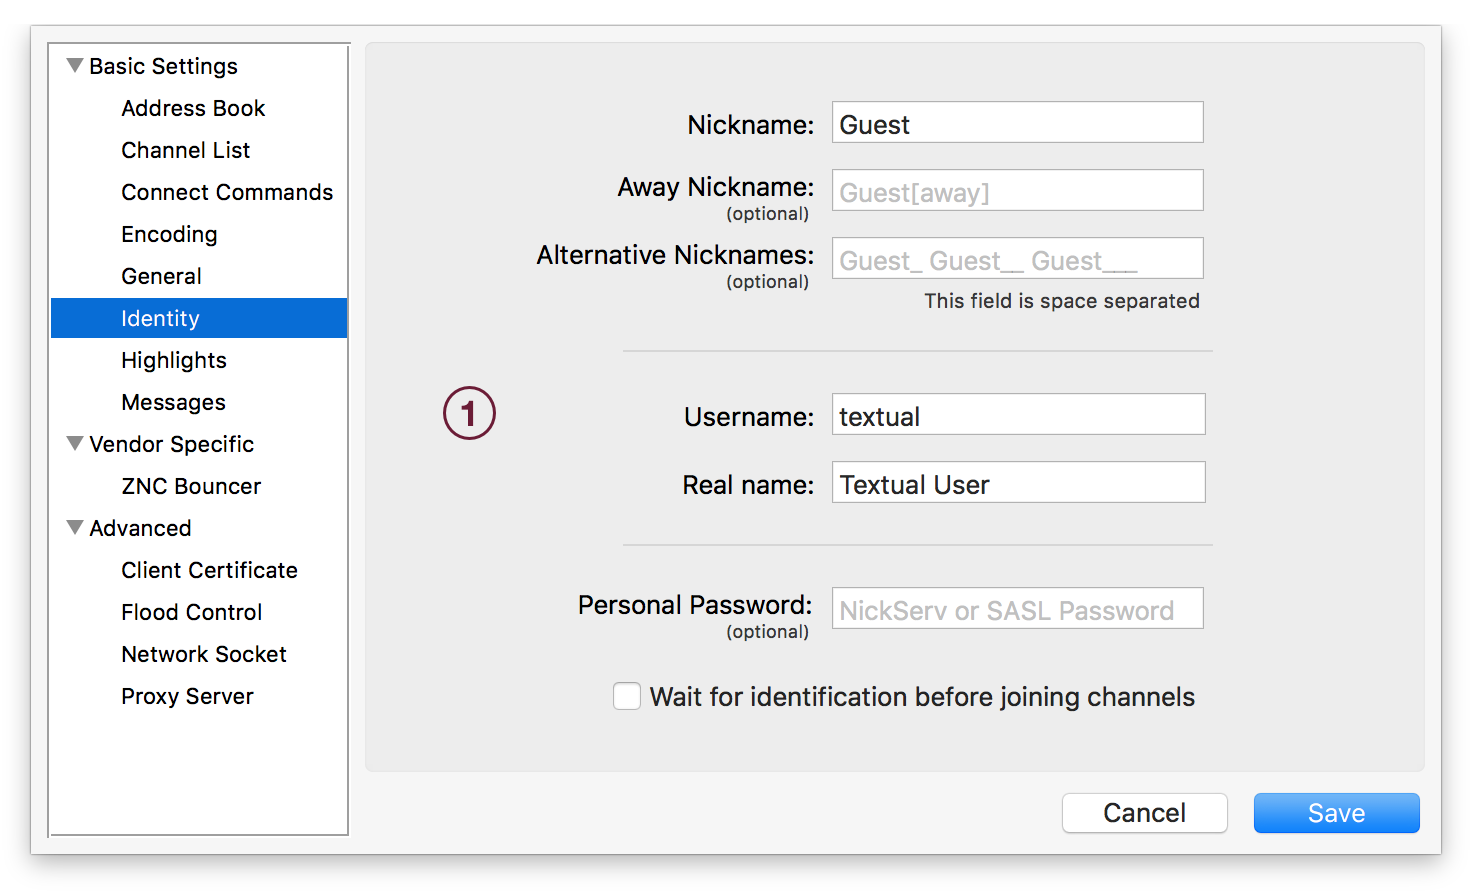This screenshot has height=896, width=1478.
Task: Select Channel List in sidebar
Action: point(186,150)
